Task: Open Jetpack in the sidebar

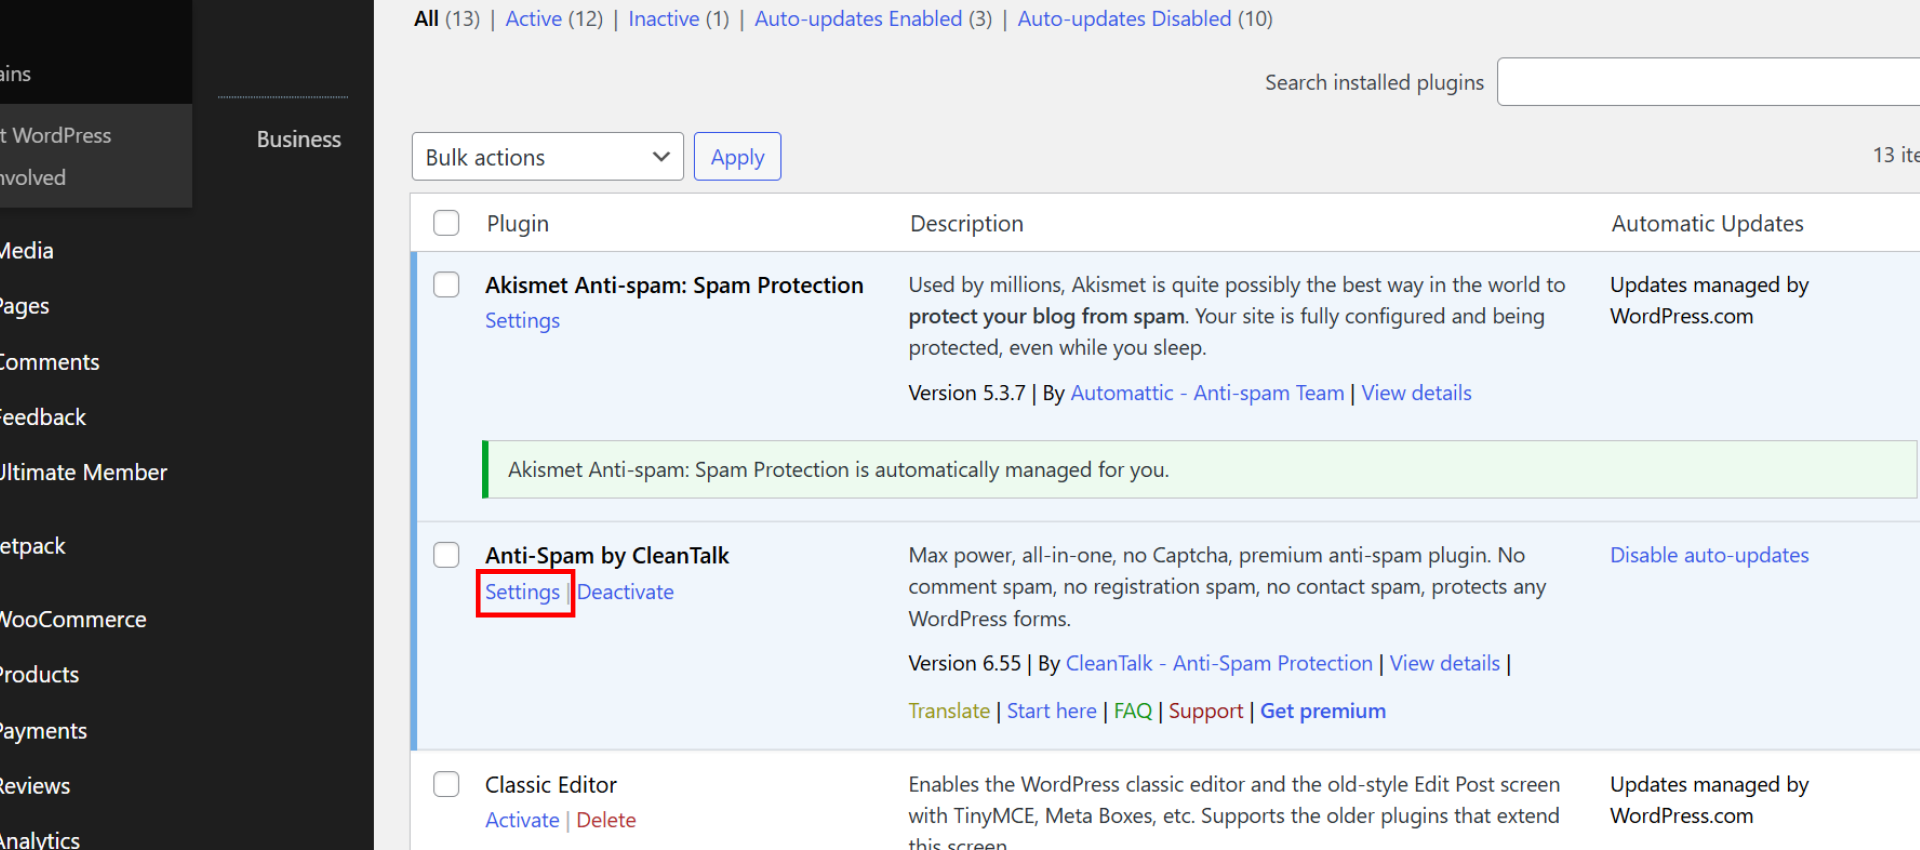Action: 33,546
